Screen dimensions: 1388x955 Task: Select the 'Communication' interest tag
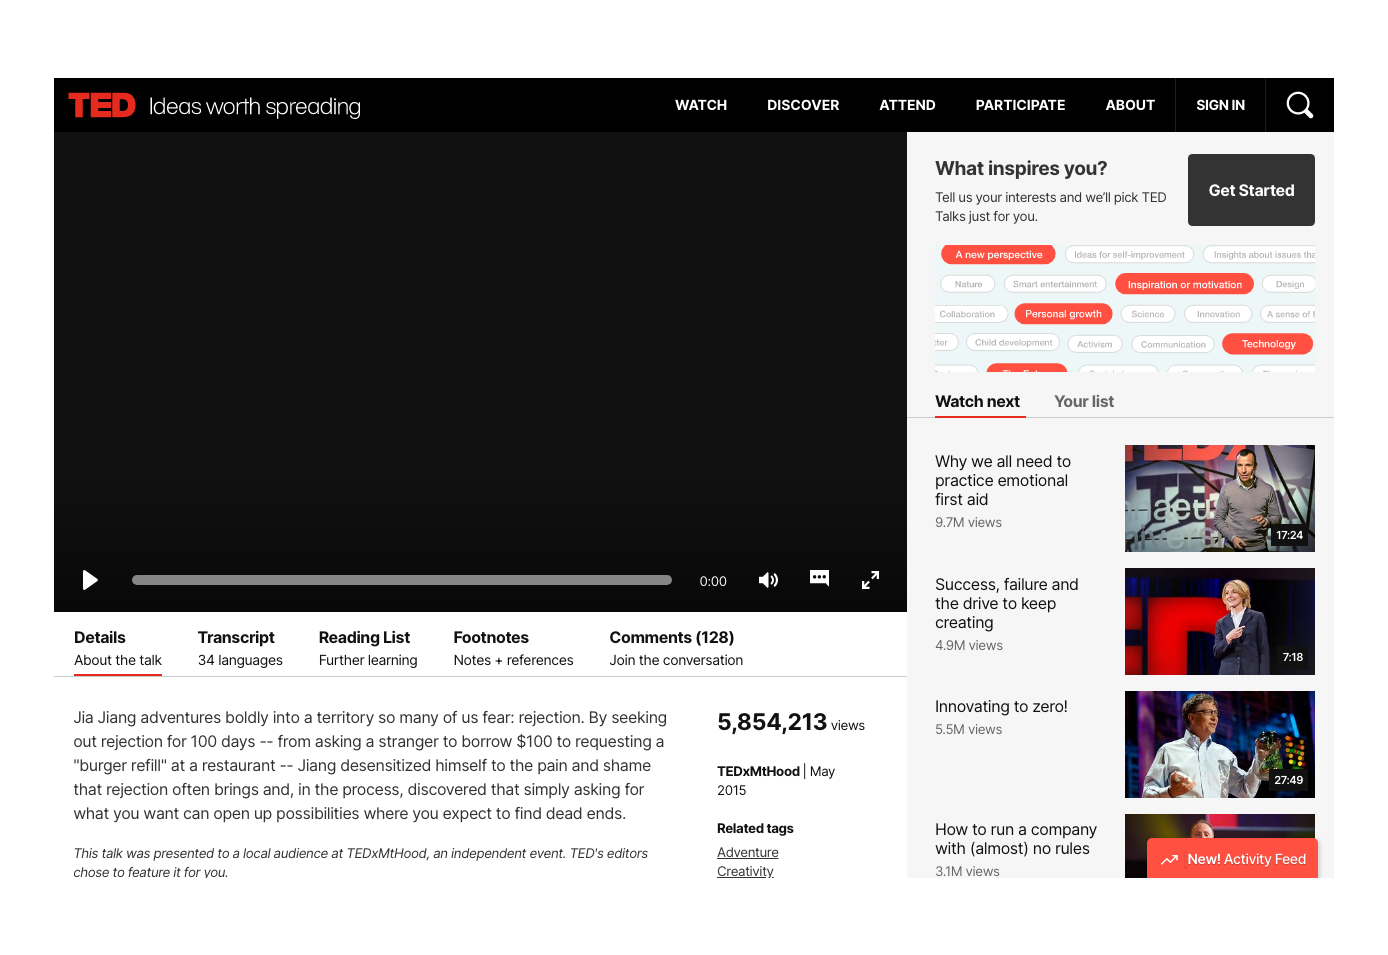tap(1173, 344)
